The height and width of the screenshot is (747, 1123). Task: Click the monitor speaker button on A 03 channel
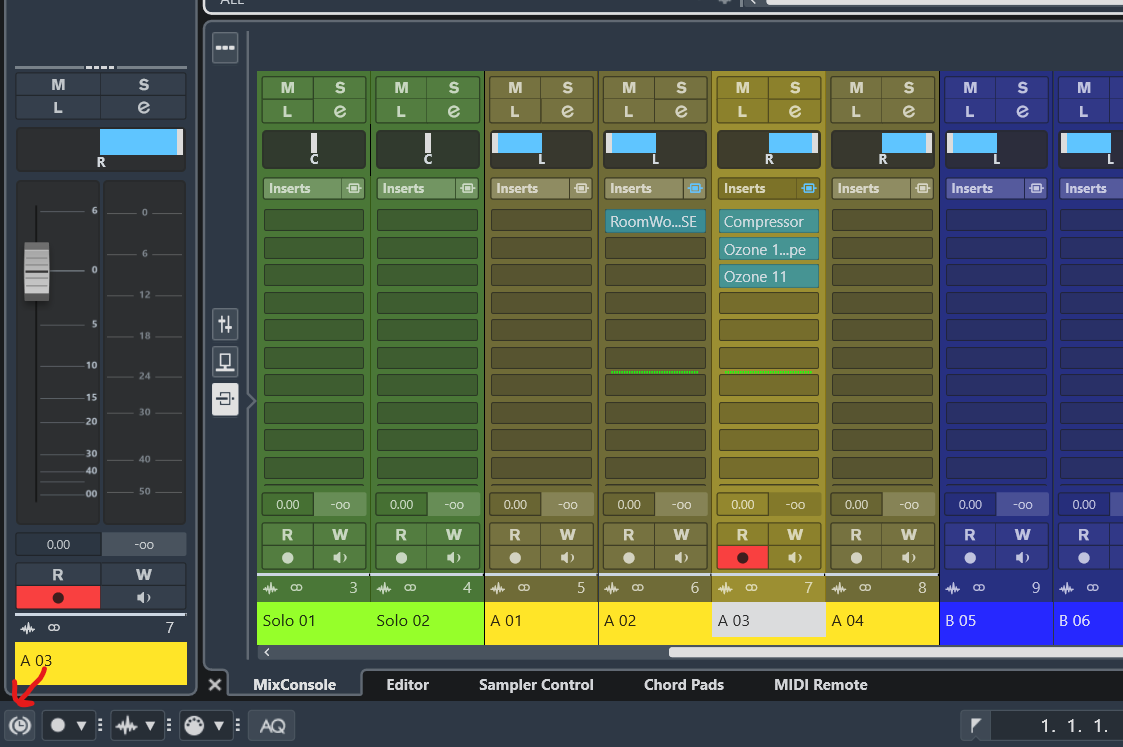tap(795, 558)
